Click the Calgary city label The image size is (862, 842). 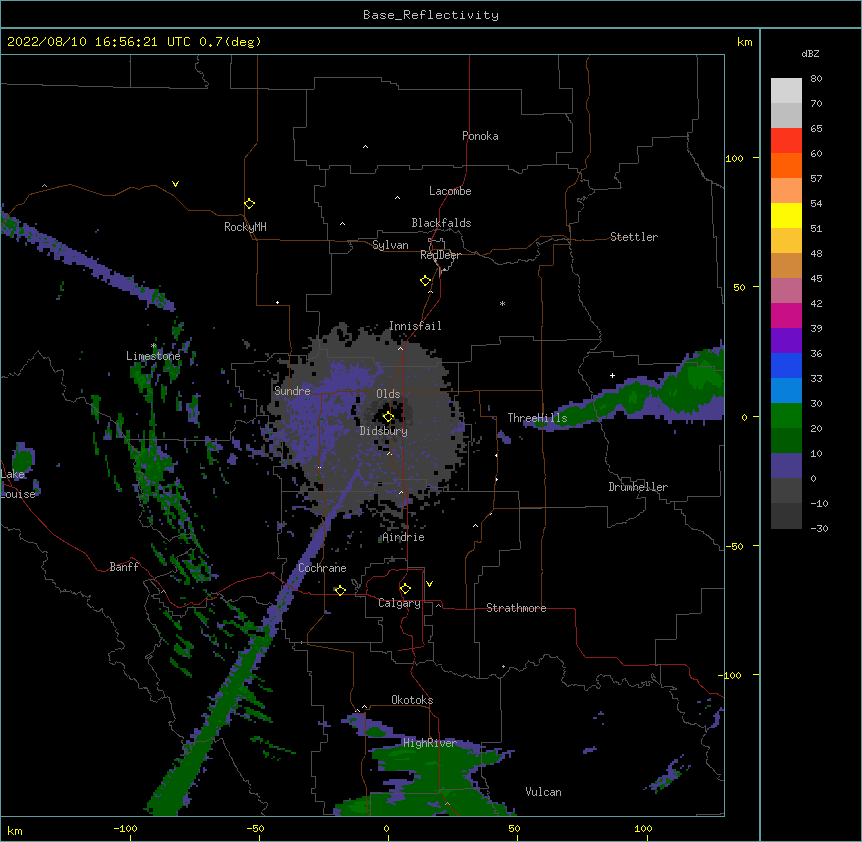point(400,603)
